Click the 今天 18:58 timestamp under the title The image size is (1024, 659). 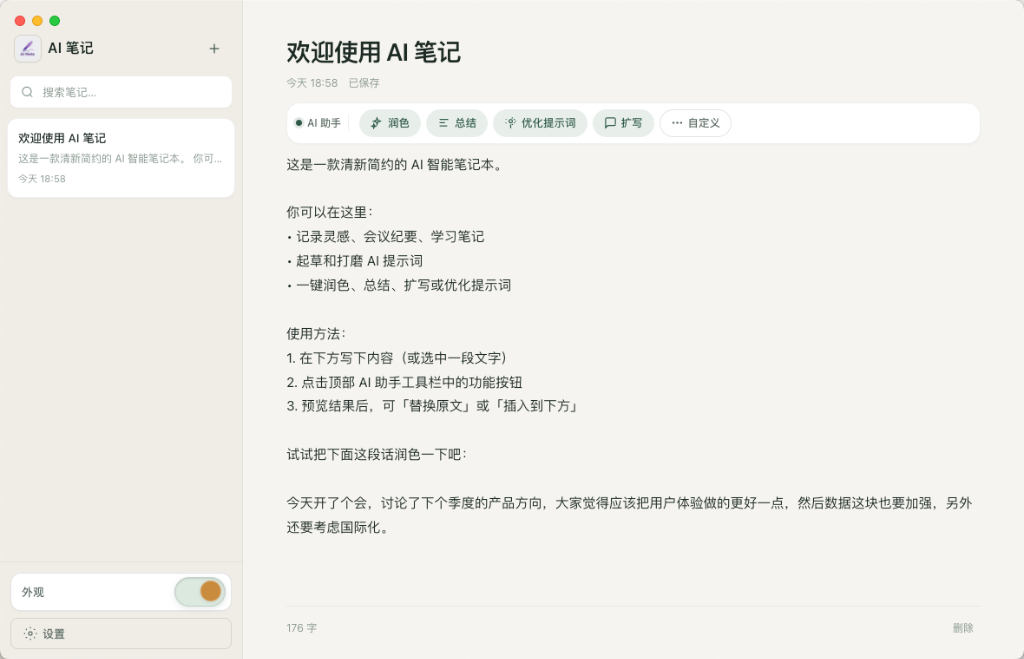[x=312, y=83]
